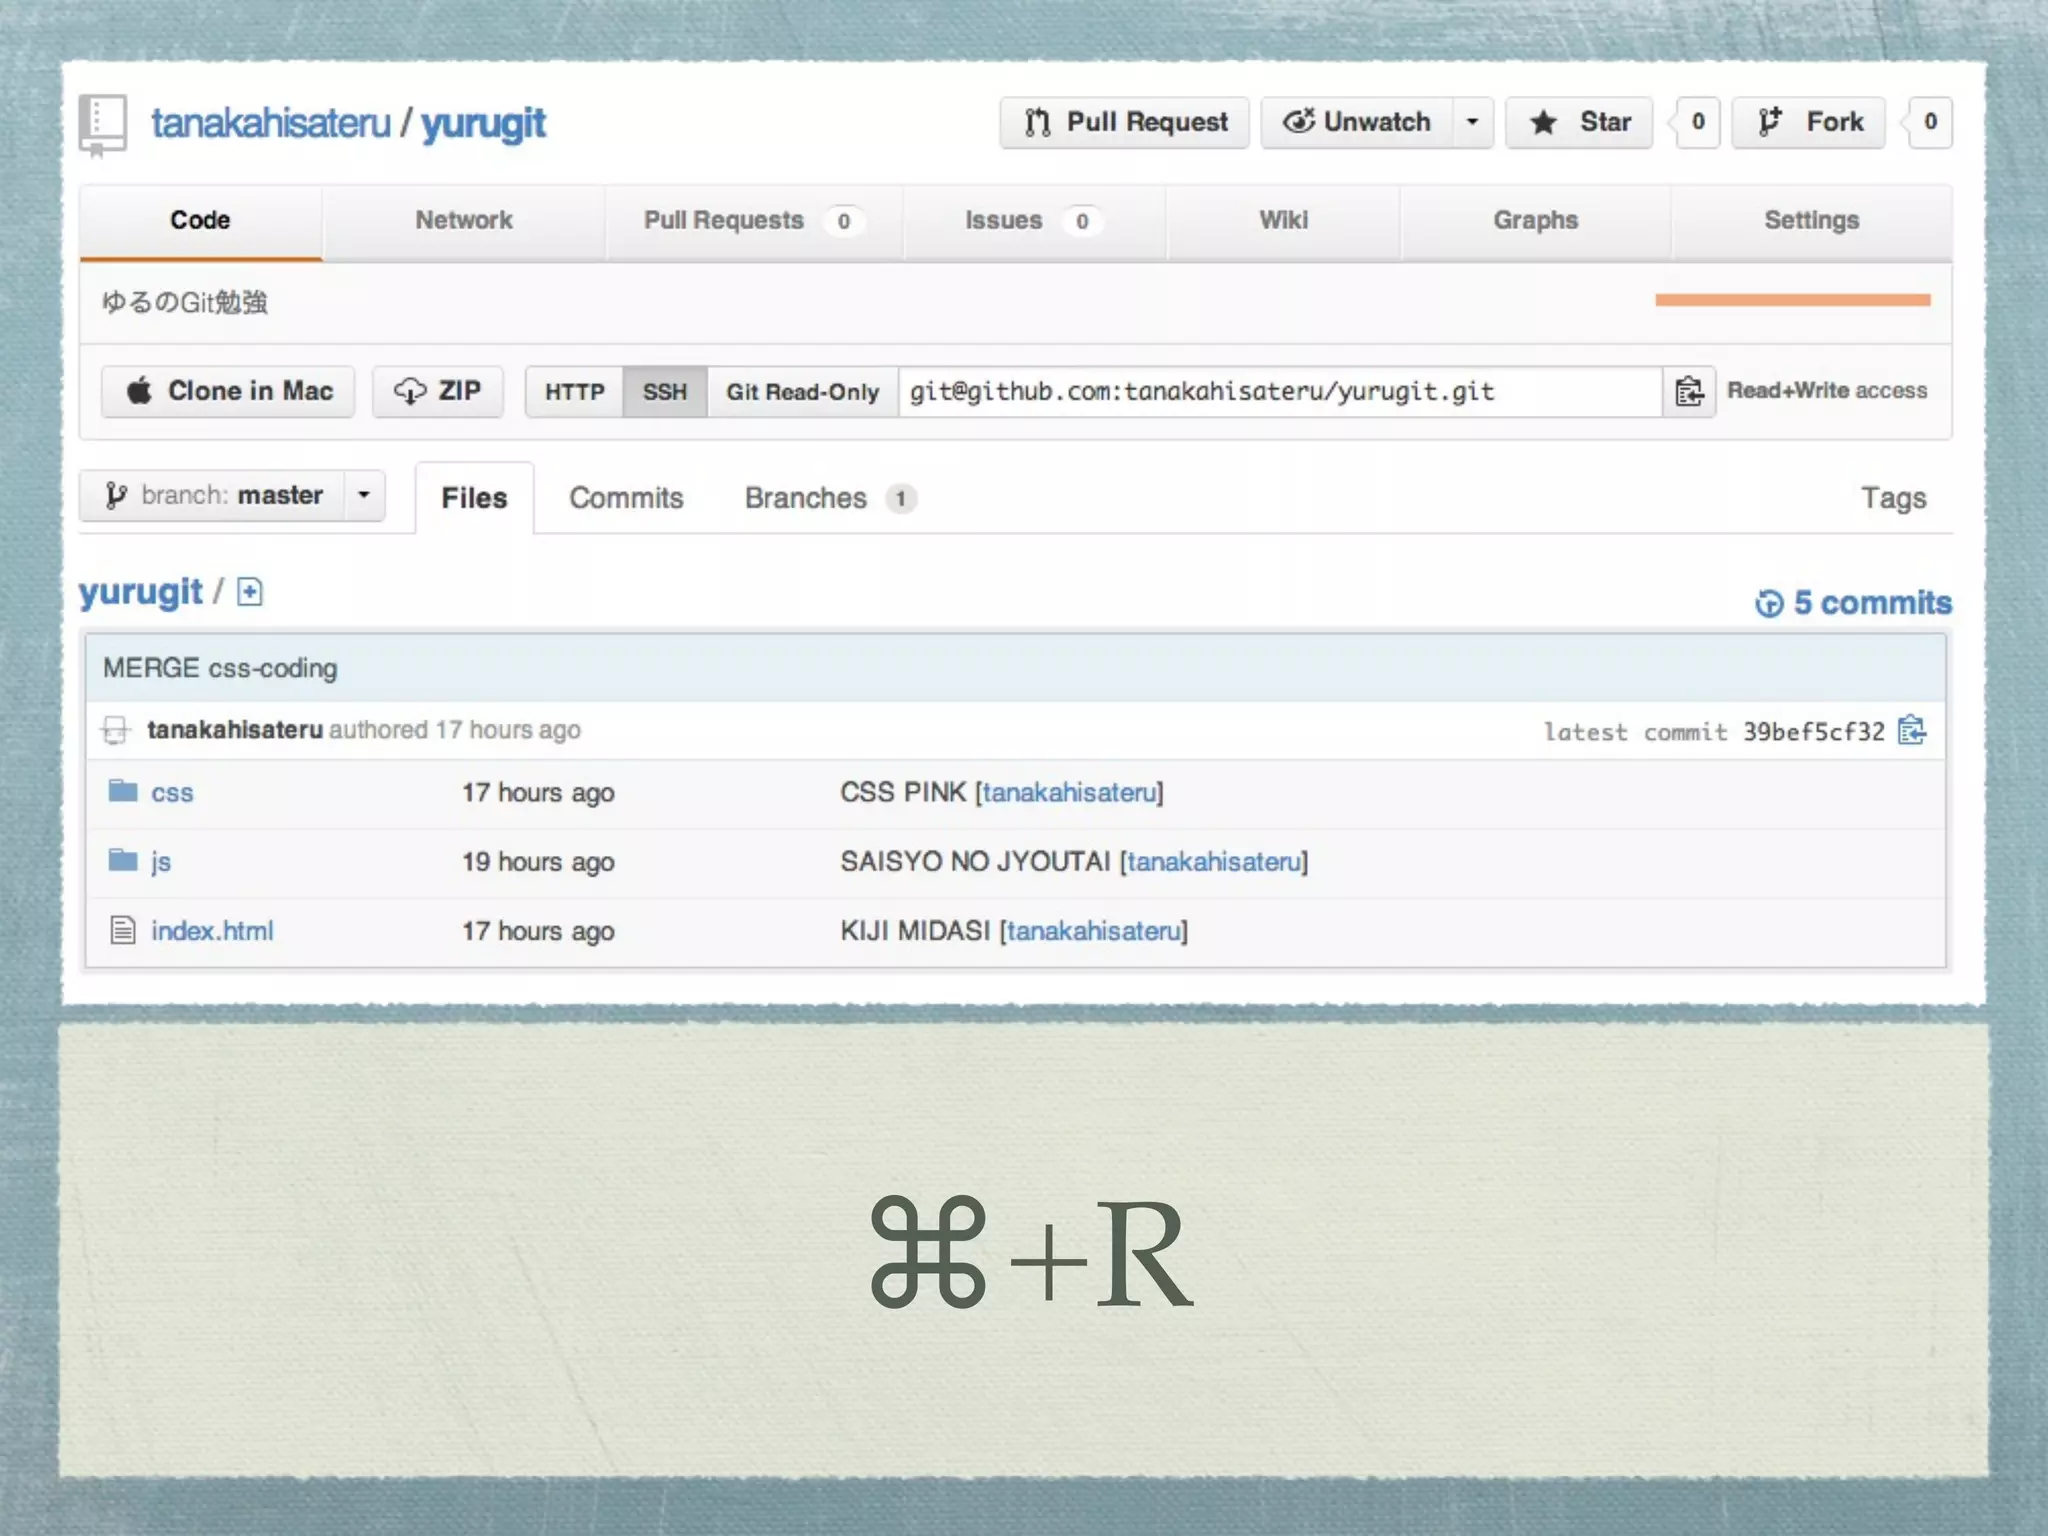Download repository as ZIP

[438, 391]
